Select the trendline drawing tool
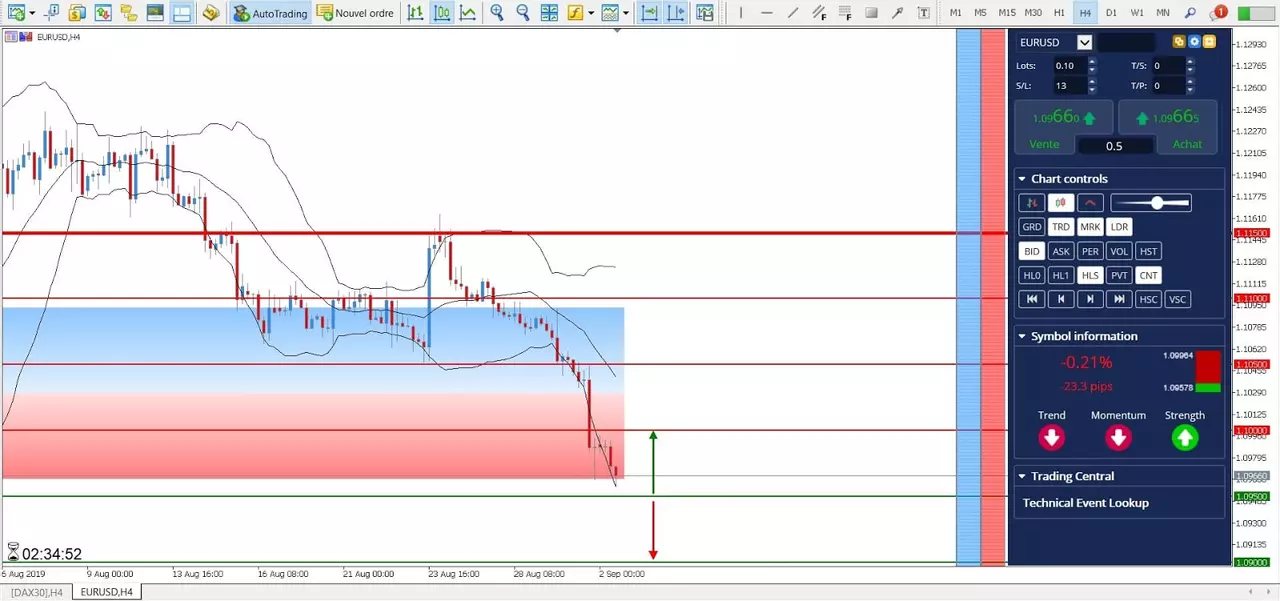This screenshot has height=601, width=1280. (793, 13)
